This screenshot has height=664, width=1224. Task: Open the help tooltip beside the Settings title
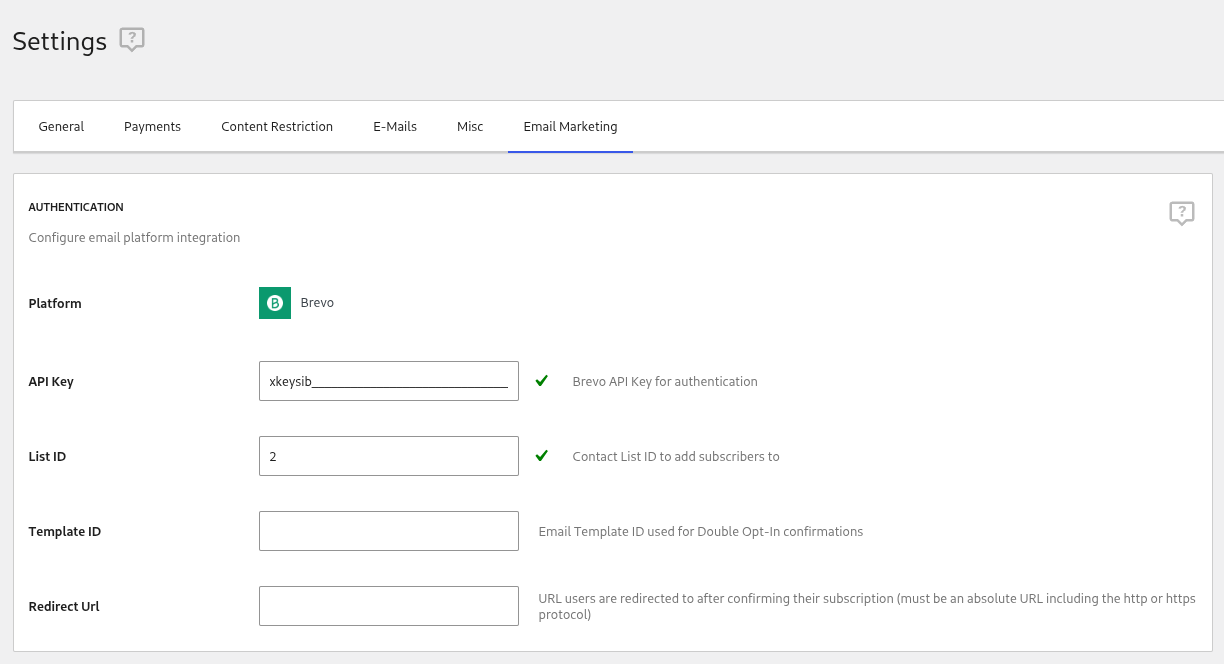(x=131, y=39)
